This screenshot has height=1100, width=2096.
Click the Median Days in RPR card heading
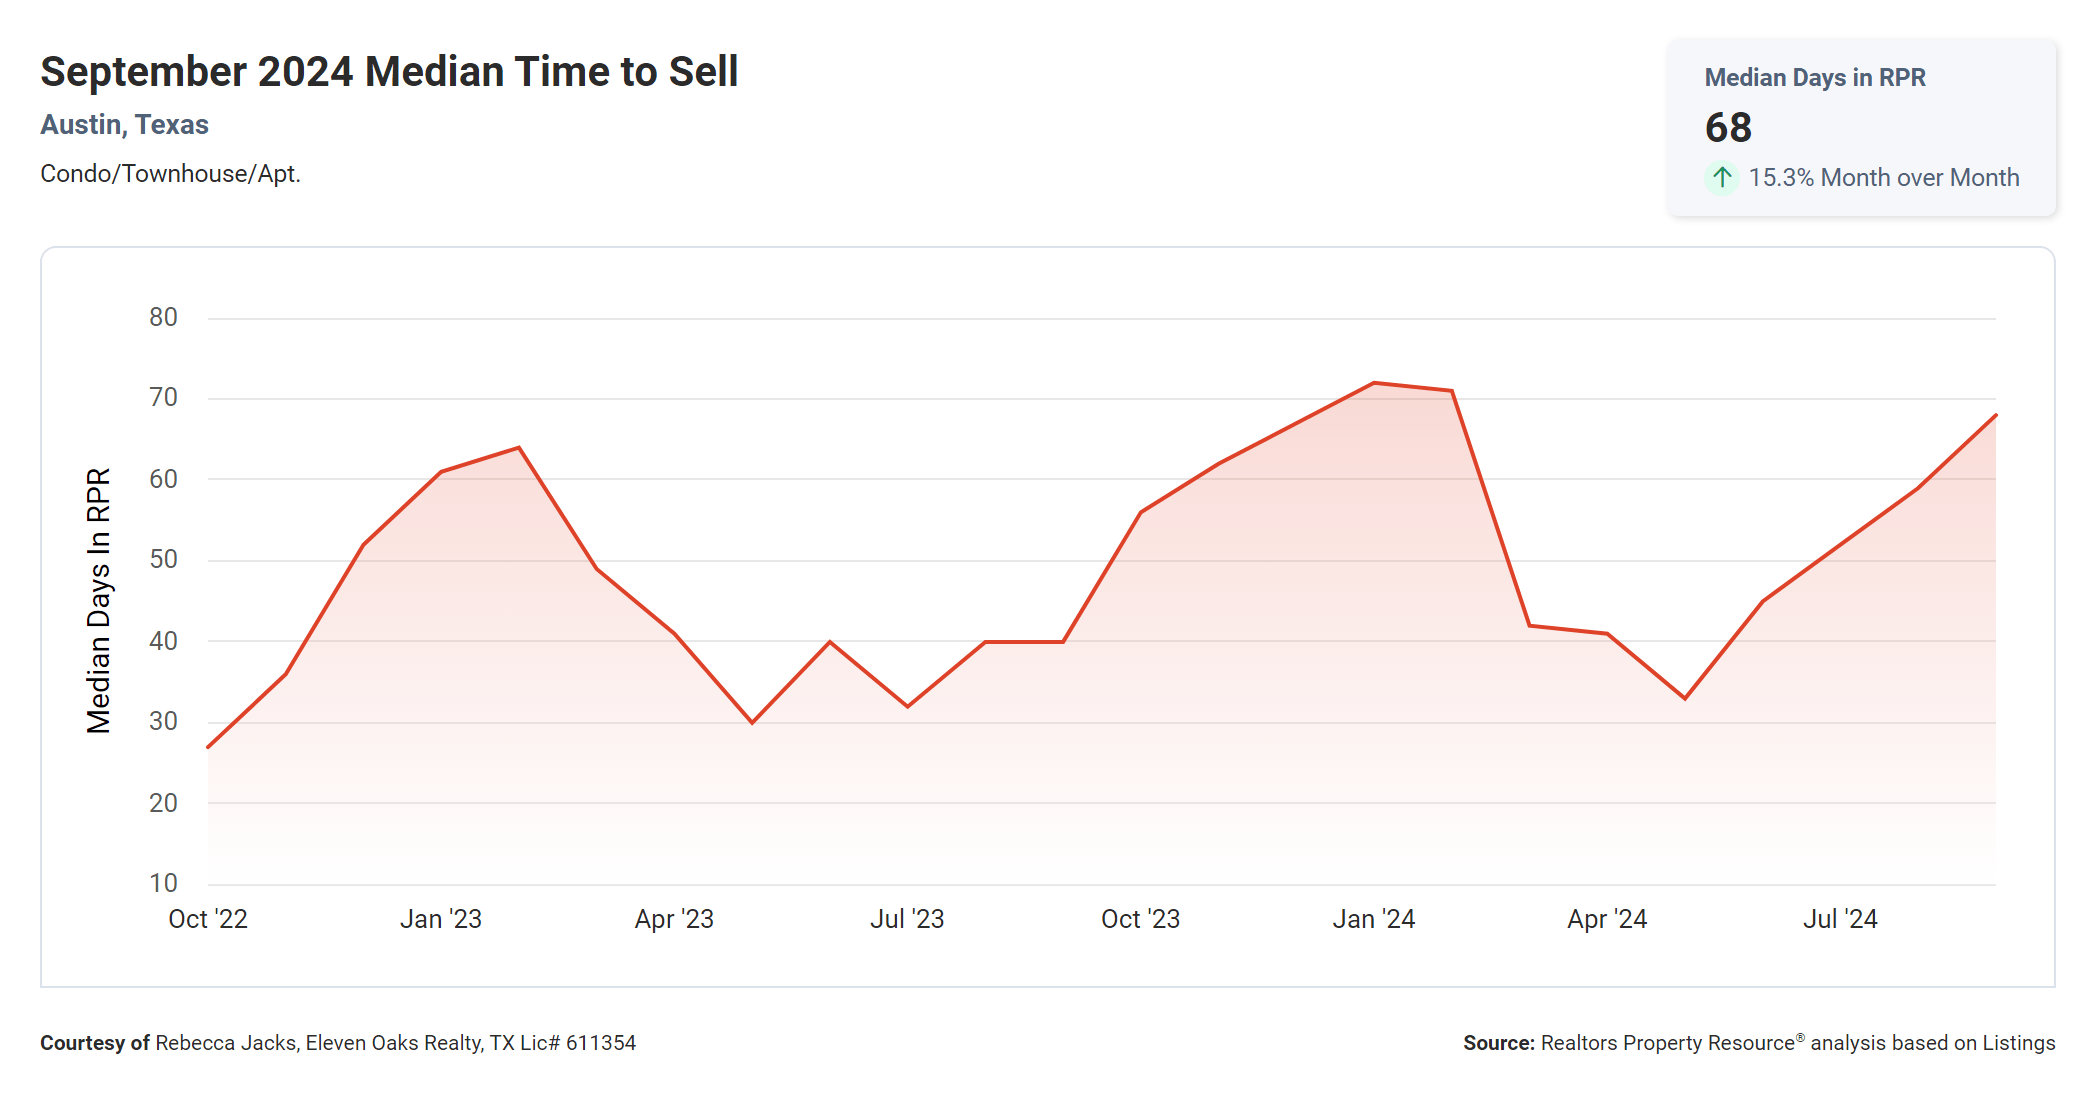(x=1814, y=78)
